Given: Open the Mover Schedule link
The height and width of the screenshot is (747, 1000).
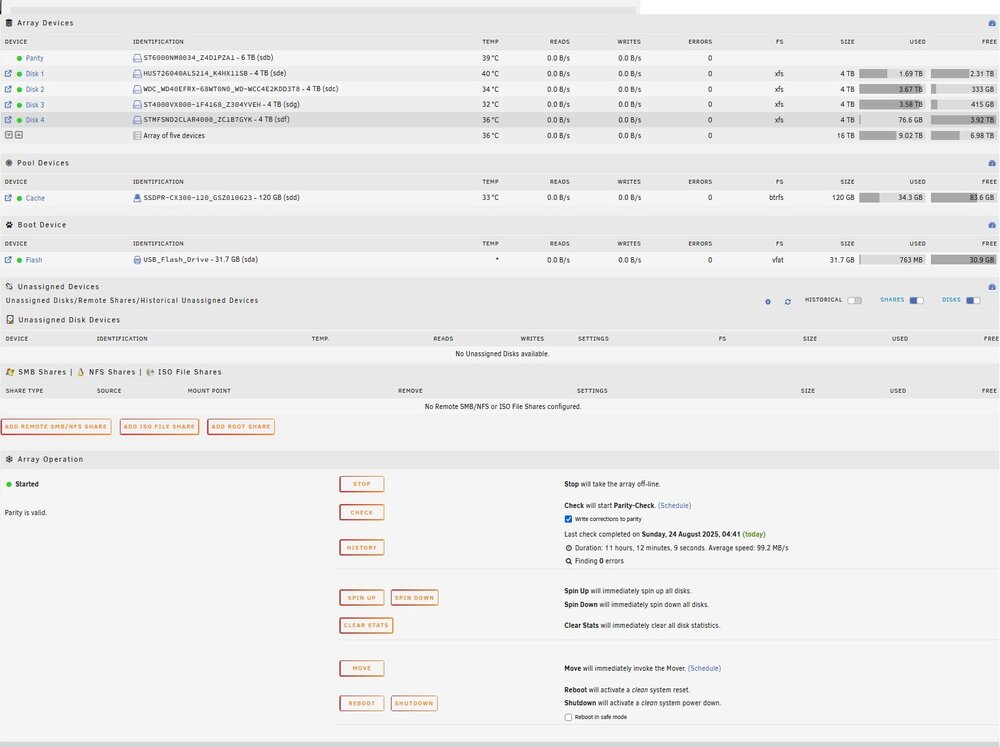Looking at the screenshot, I should [704, 669].
